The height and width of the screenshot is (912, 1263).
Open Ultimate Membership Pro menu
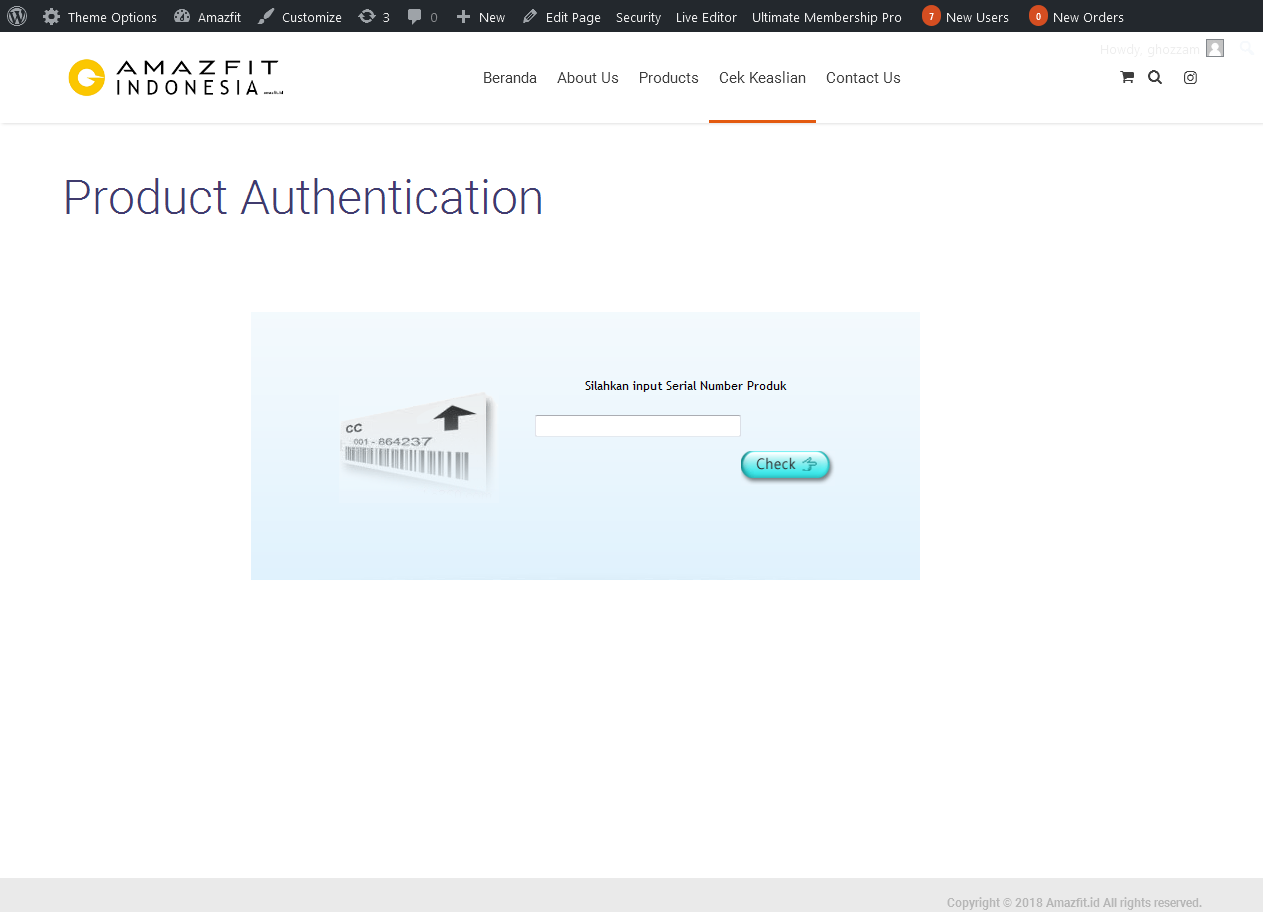click(827, 17)
